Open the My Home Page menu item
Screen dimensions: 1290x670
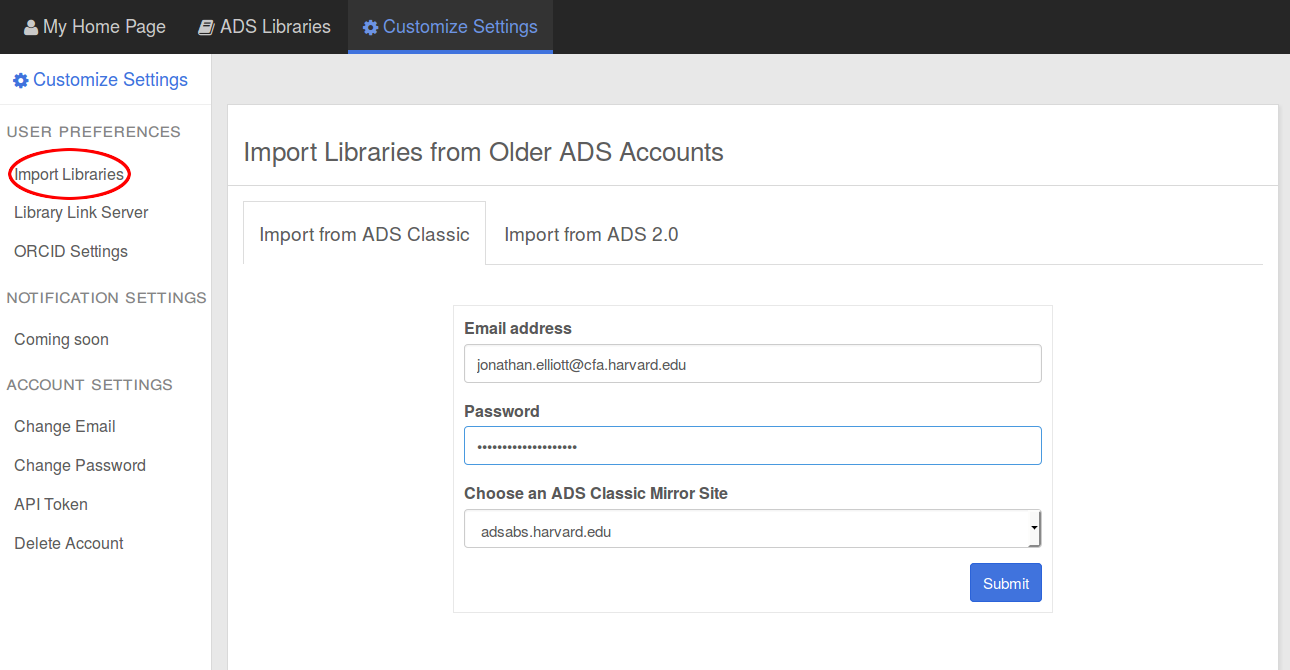(104, 28)
